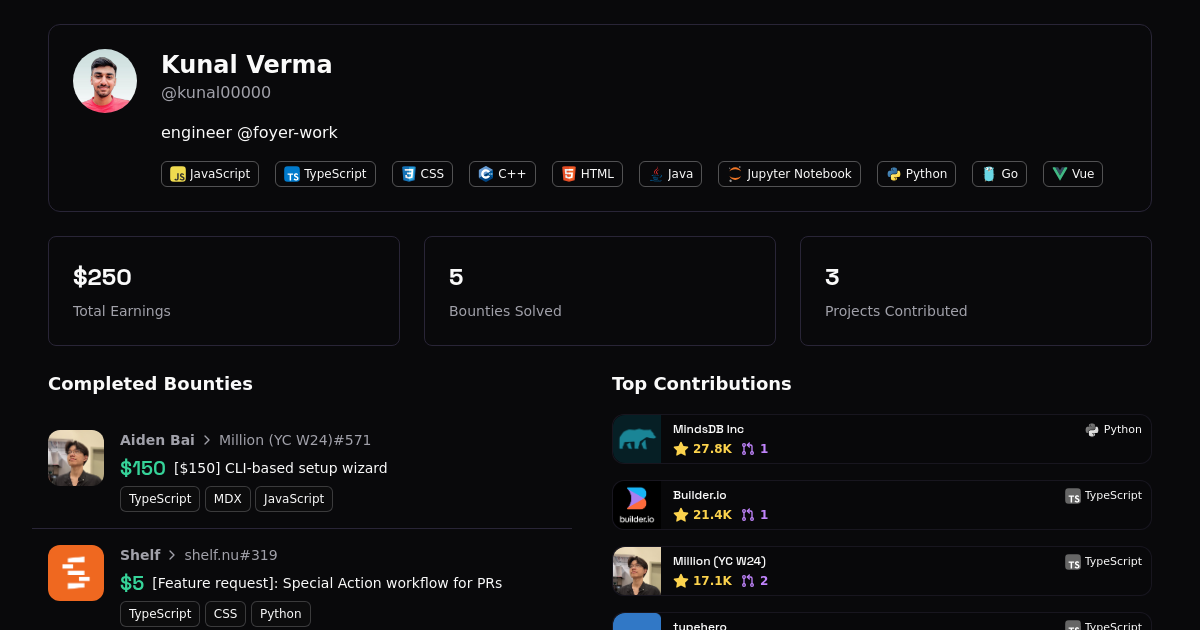Click the Aiden Bai avatar thumbnail

pyautogui.click(x=76, y=458)
